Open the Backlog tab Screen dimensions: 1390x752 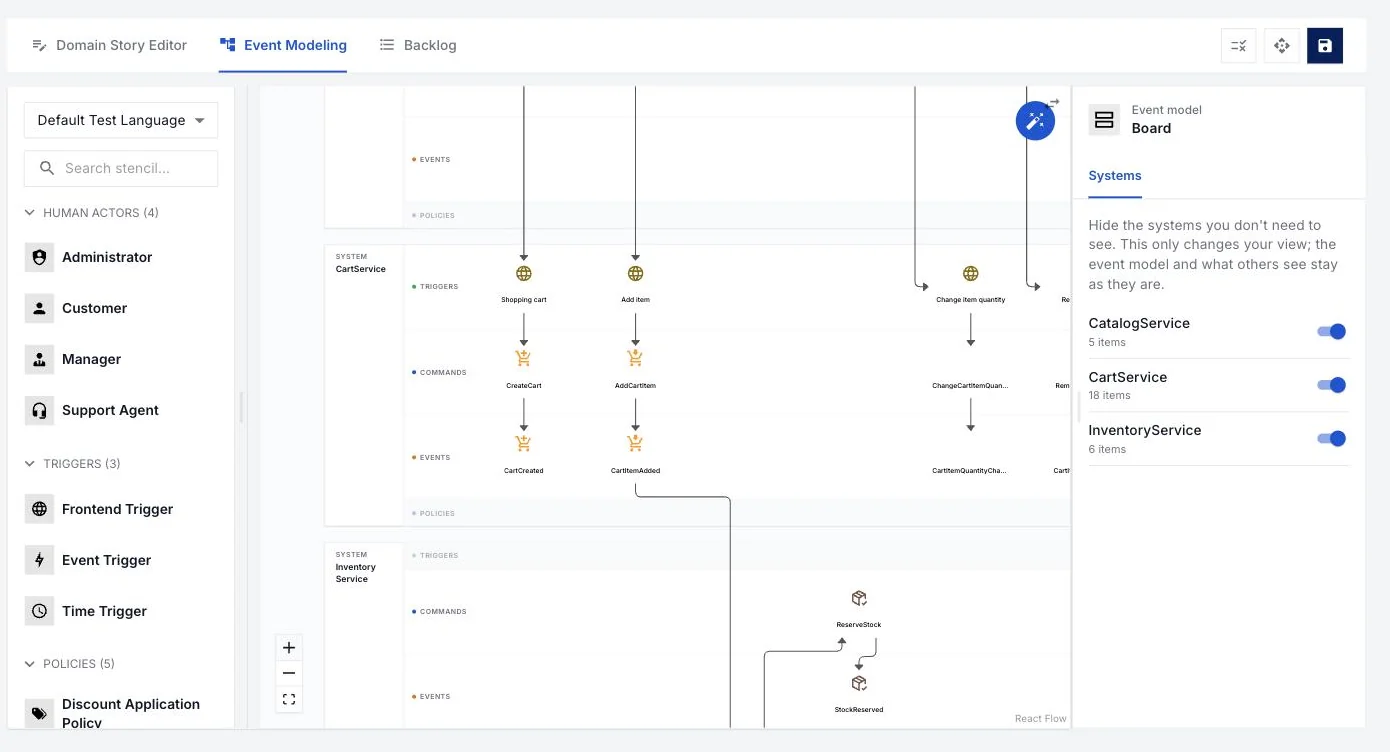tap(418, 45)
